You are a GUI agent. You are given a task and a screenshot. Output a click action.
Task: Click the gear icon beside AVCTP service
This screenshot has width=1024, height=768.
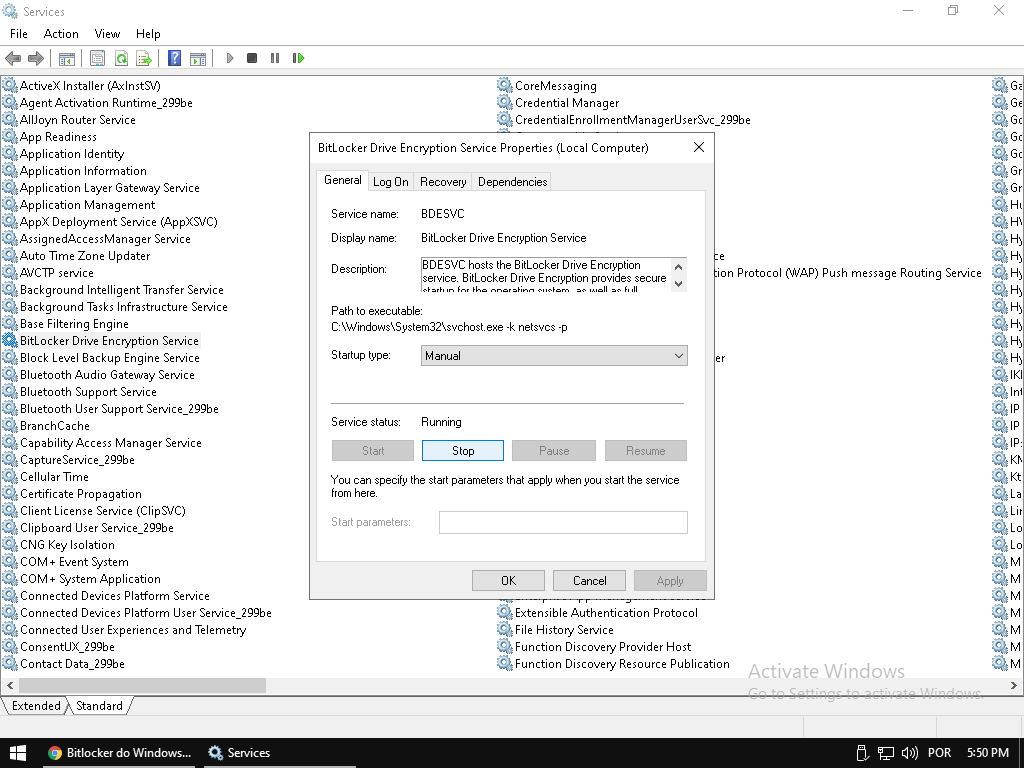coord(10,273)
